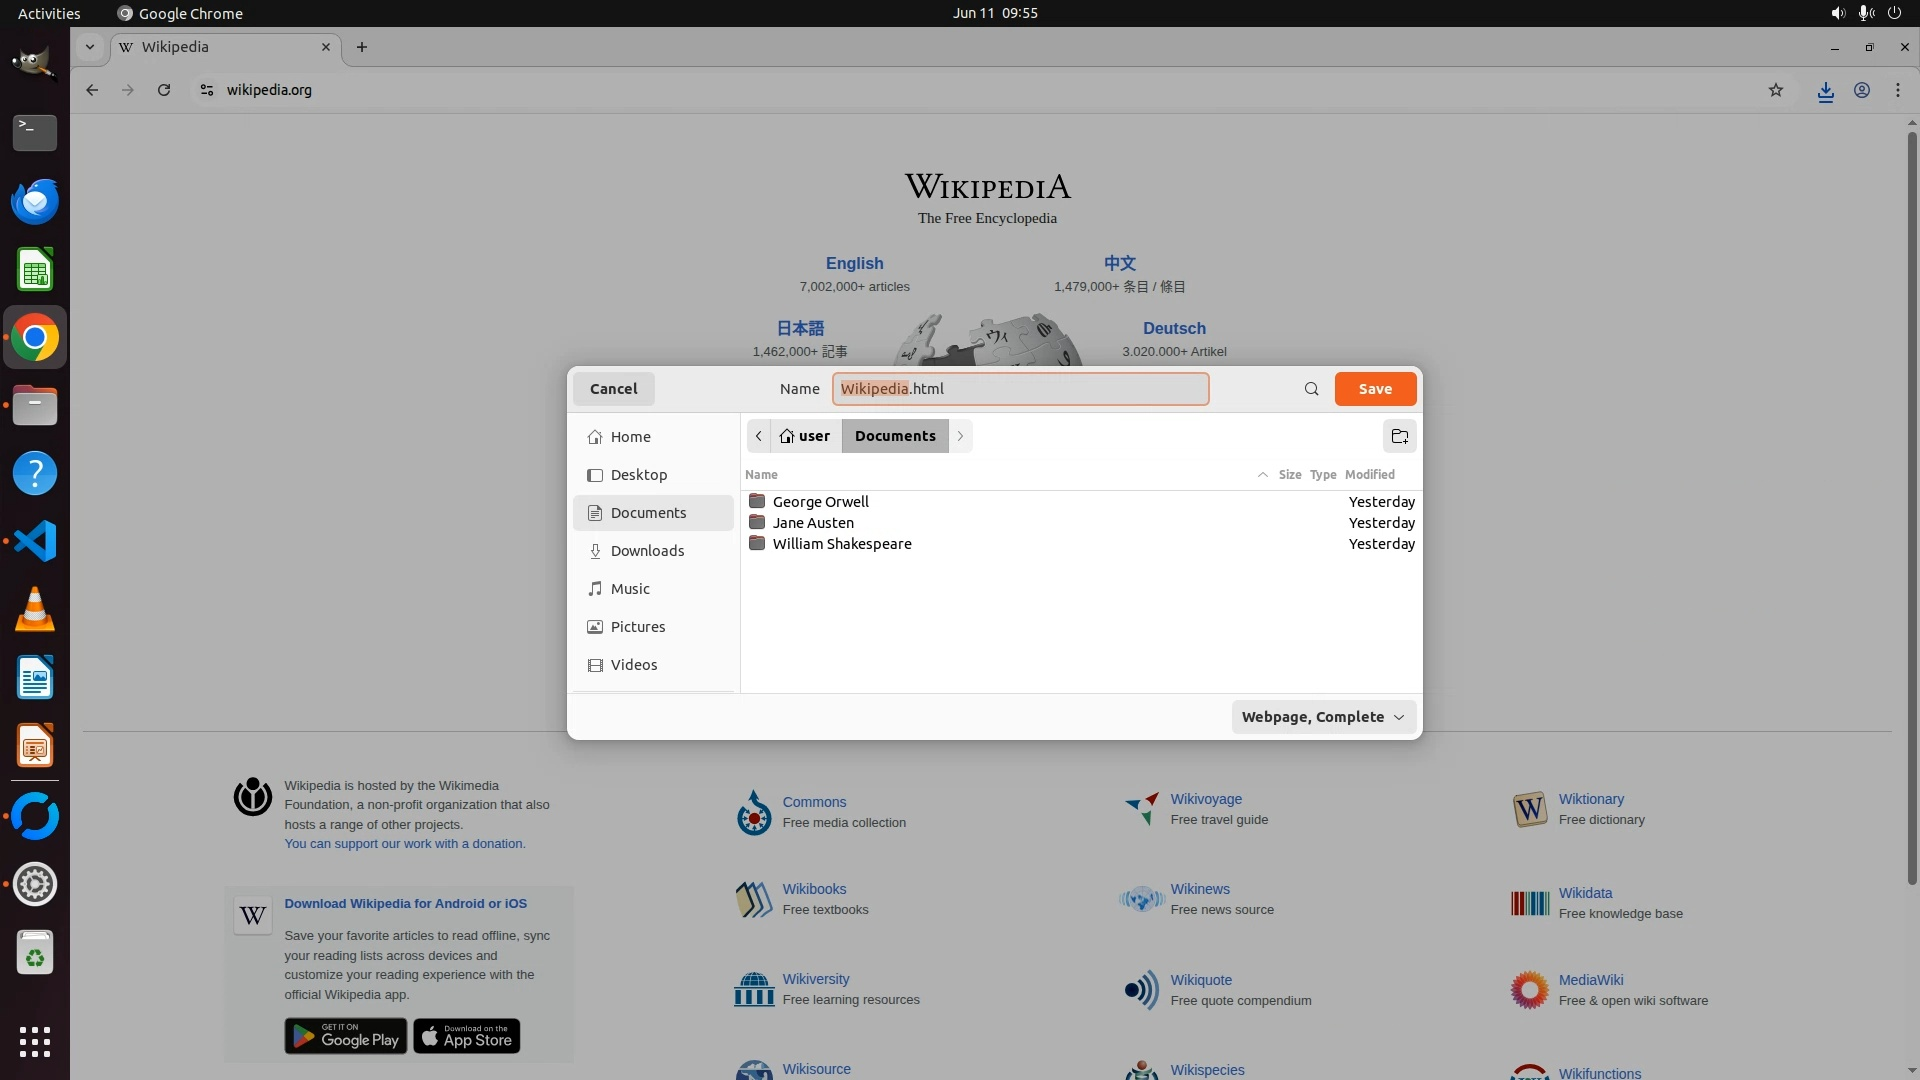Cancel the save dialog

tap(613, 389)
